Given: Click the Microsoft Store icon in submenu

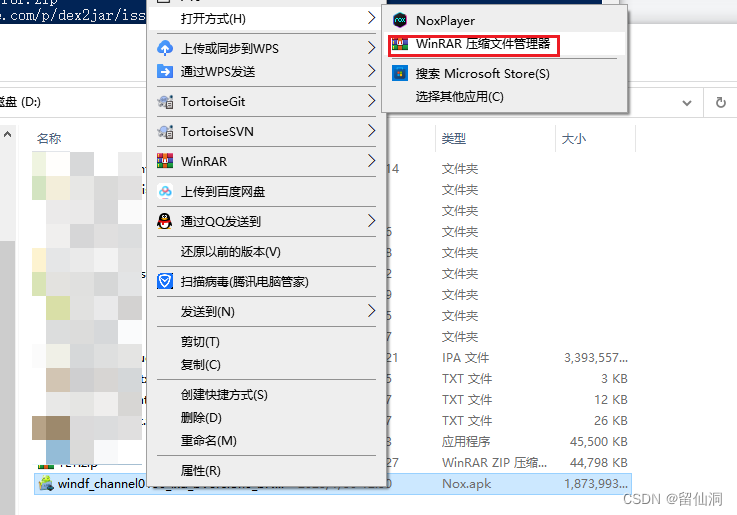Looking at the screenshot, I should [400, 74].
